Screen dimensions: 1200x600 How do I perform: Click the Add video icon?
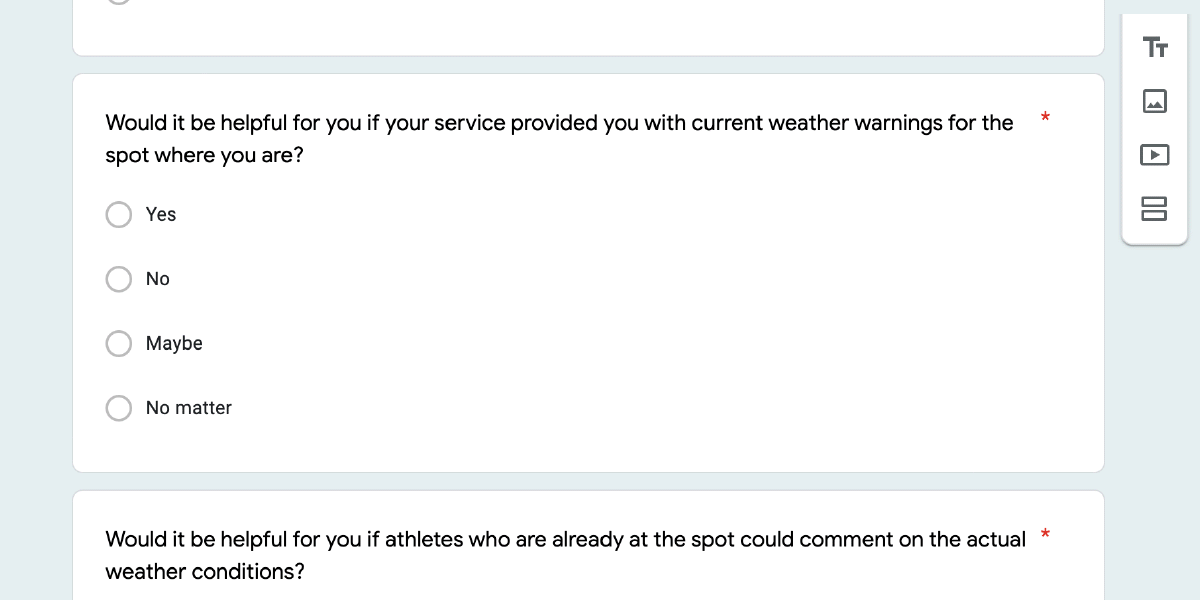pyautogui.click(x=1155, y=155)
